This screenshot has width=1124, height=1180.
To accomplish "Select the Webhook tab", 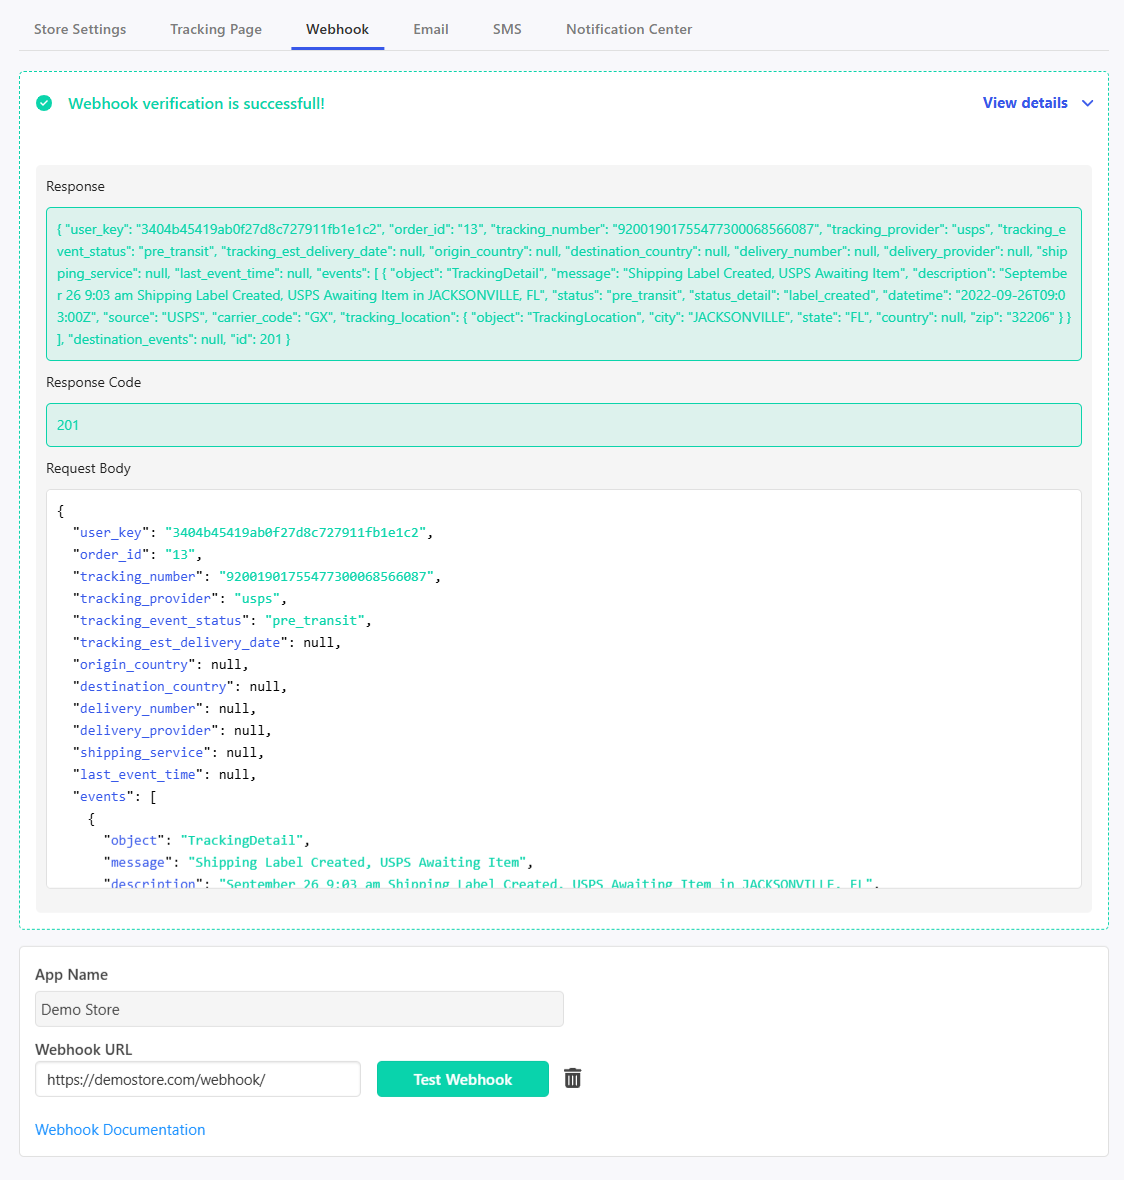I will point(337,29).
